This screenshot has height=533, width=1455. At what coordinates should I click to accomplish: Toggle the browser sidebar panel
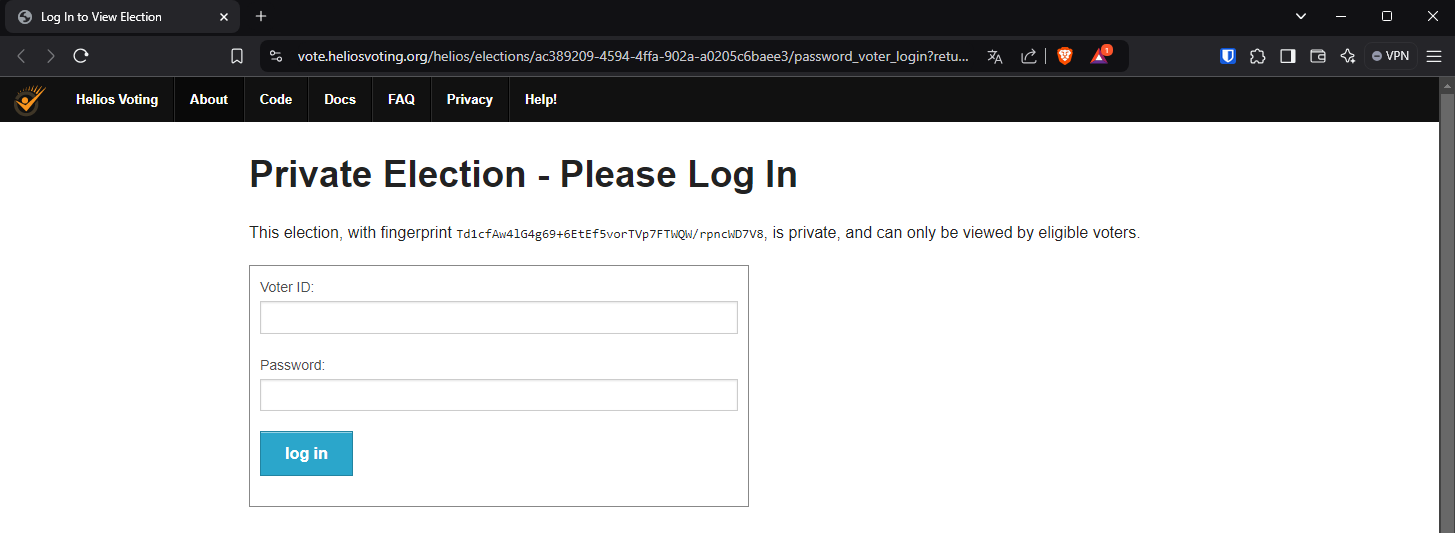1288,56
